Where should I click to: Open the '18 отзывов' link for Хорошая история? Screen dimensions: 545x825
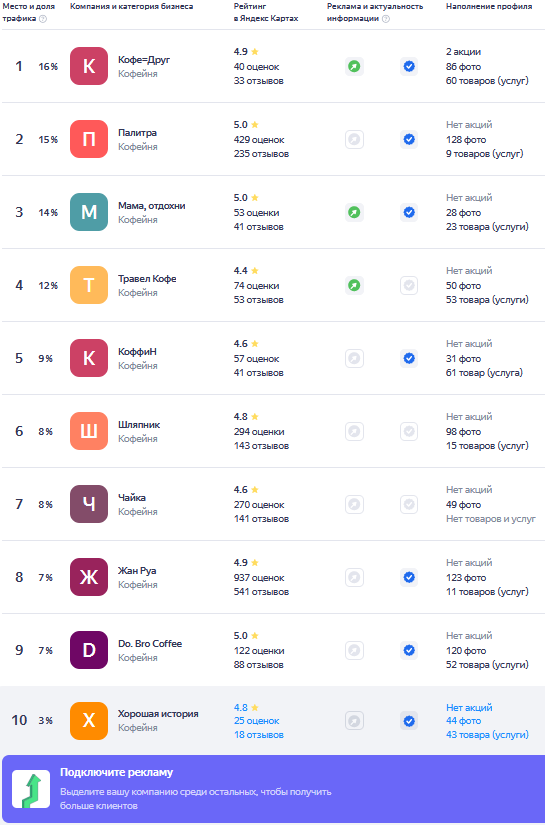coord(259,735)
